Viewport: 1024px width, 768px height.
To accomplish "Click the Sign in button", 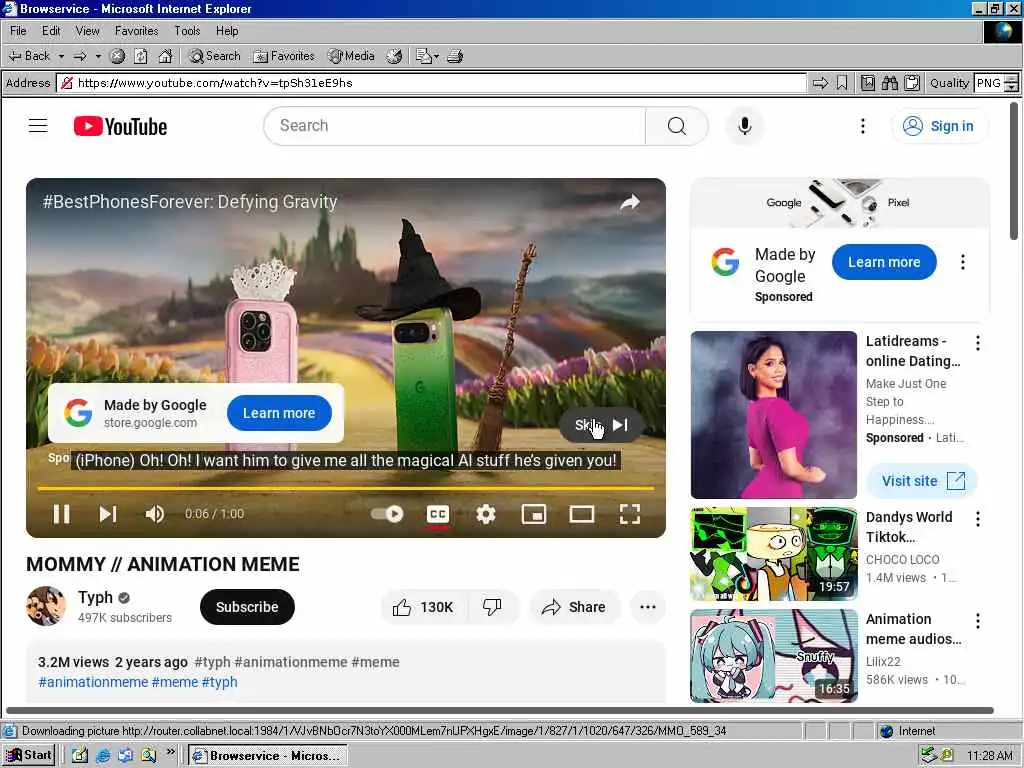I will [939, 126].
